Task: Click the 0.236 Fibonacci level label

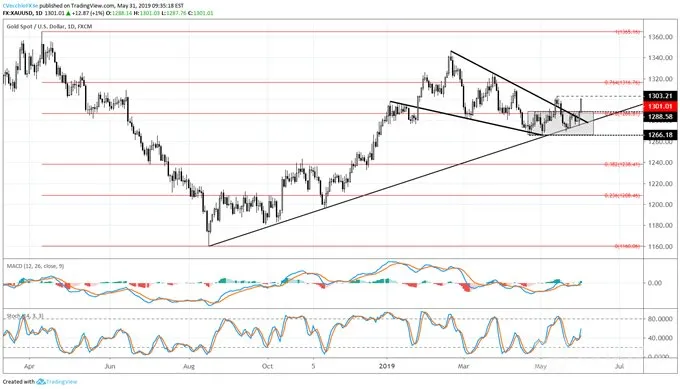Action: [x=622, y=196]
